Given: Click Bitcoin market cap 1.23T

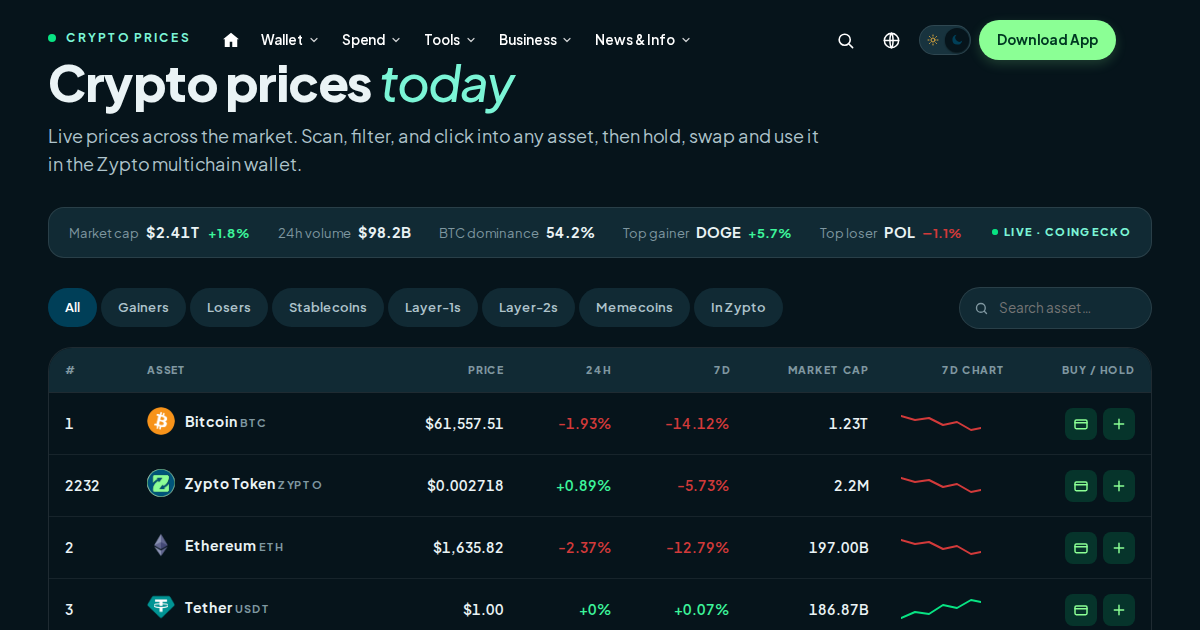Looking at the screenshot, I should pyautogui.click(x=848, y=424).
